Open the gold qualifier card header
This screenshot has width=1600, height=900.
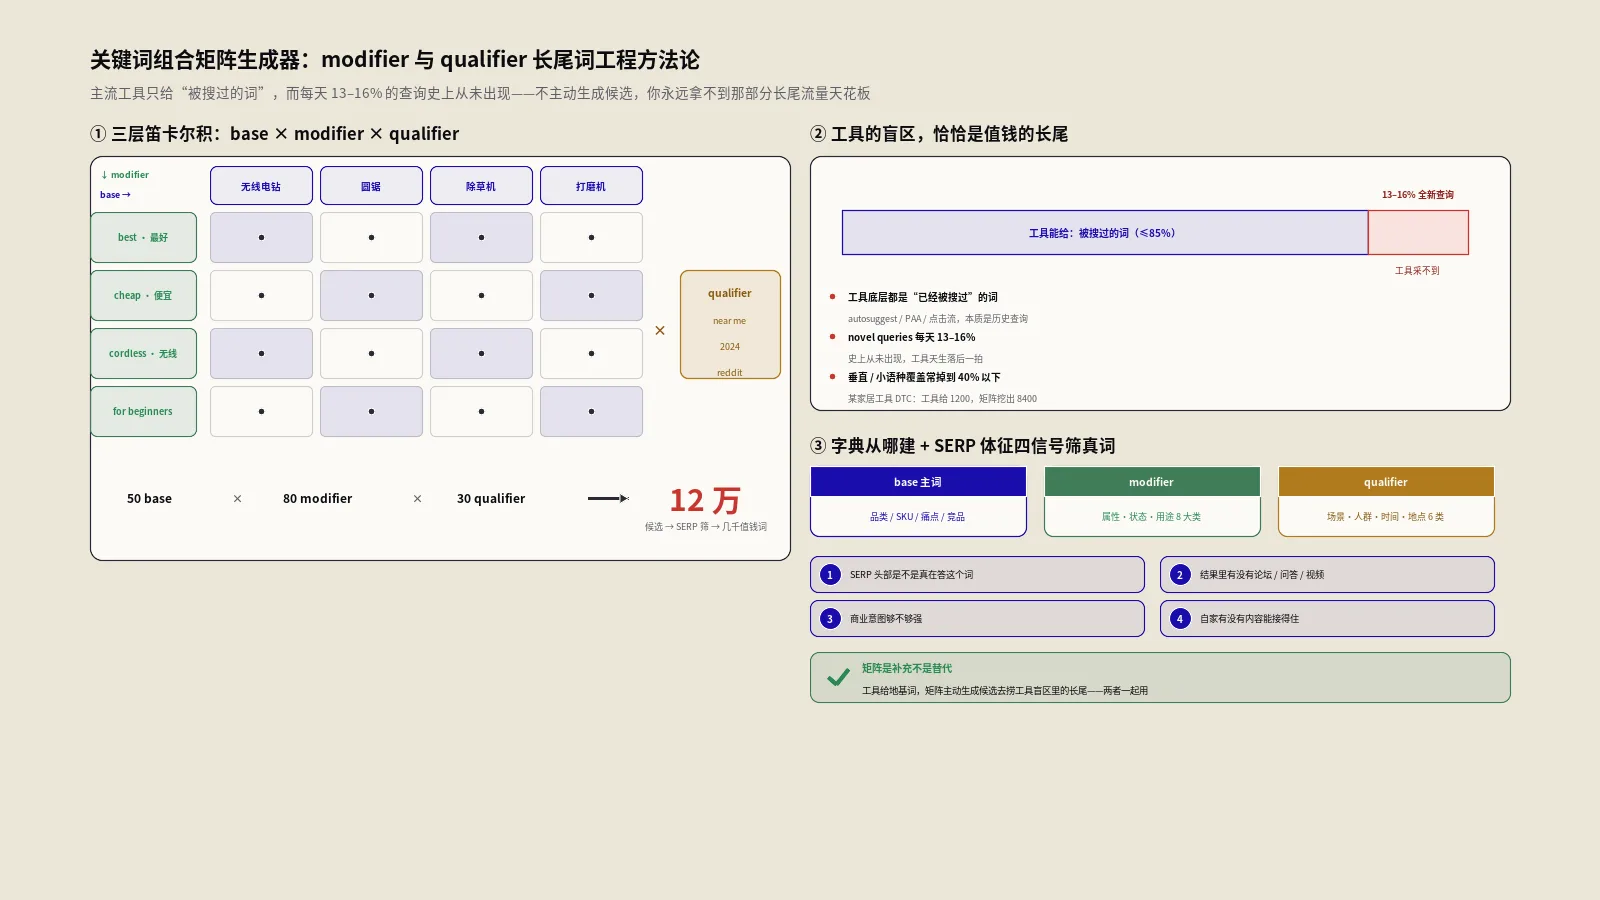pos(1386,482)
